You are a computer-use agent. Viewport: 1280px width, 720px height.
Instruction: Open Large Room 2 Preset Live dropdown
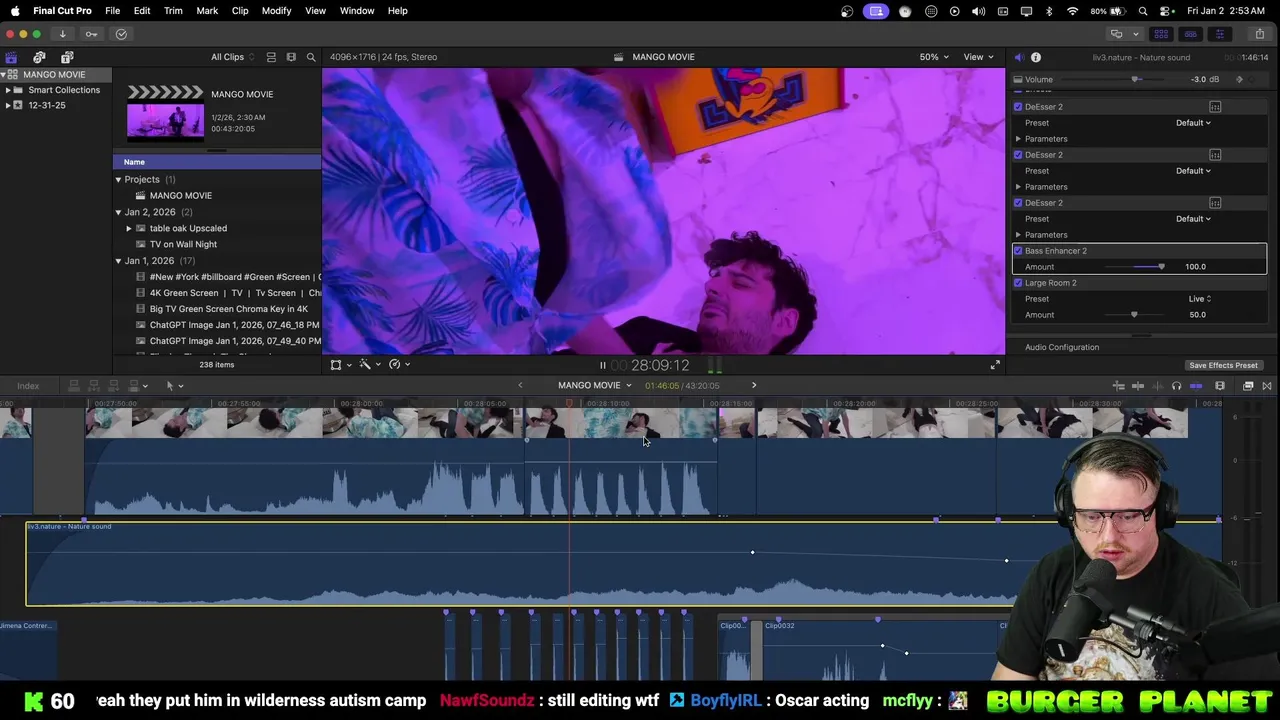coord(1200,299)
